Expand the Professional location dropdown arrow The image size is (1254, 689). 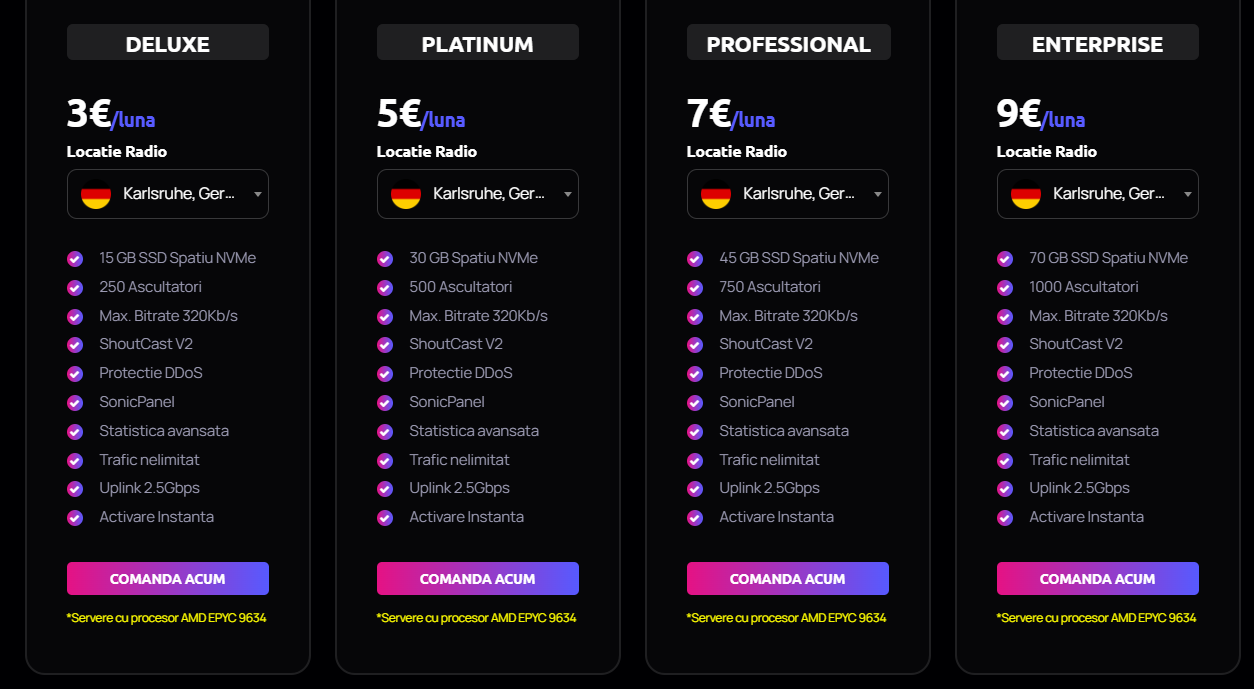tap(878, 194)
